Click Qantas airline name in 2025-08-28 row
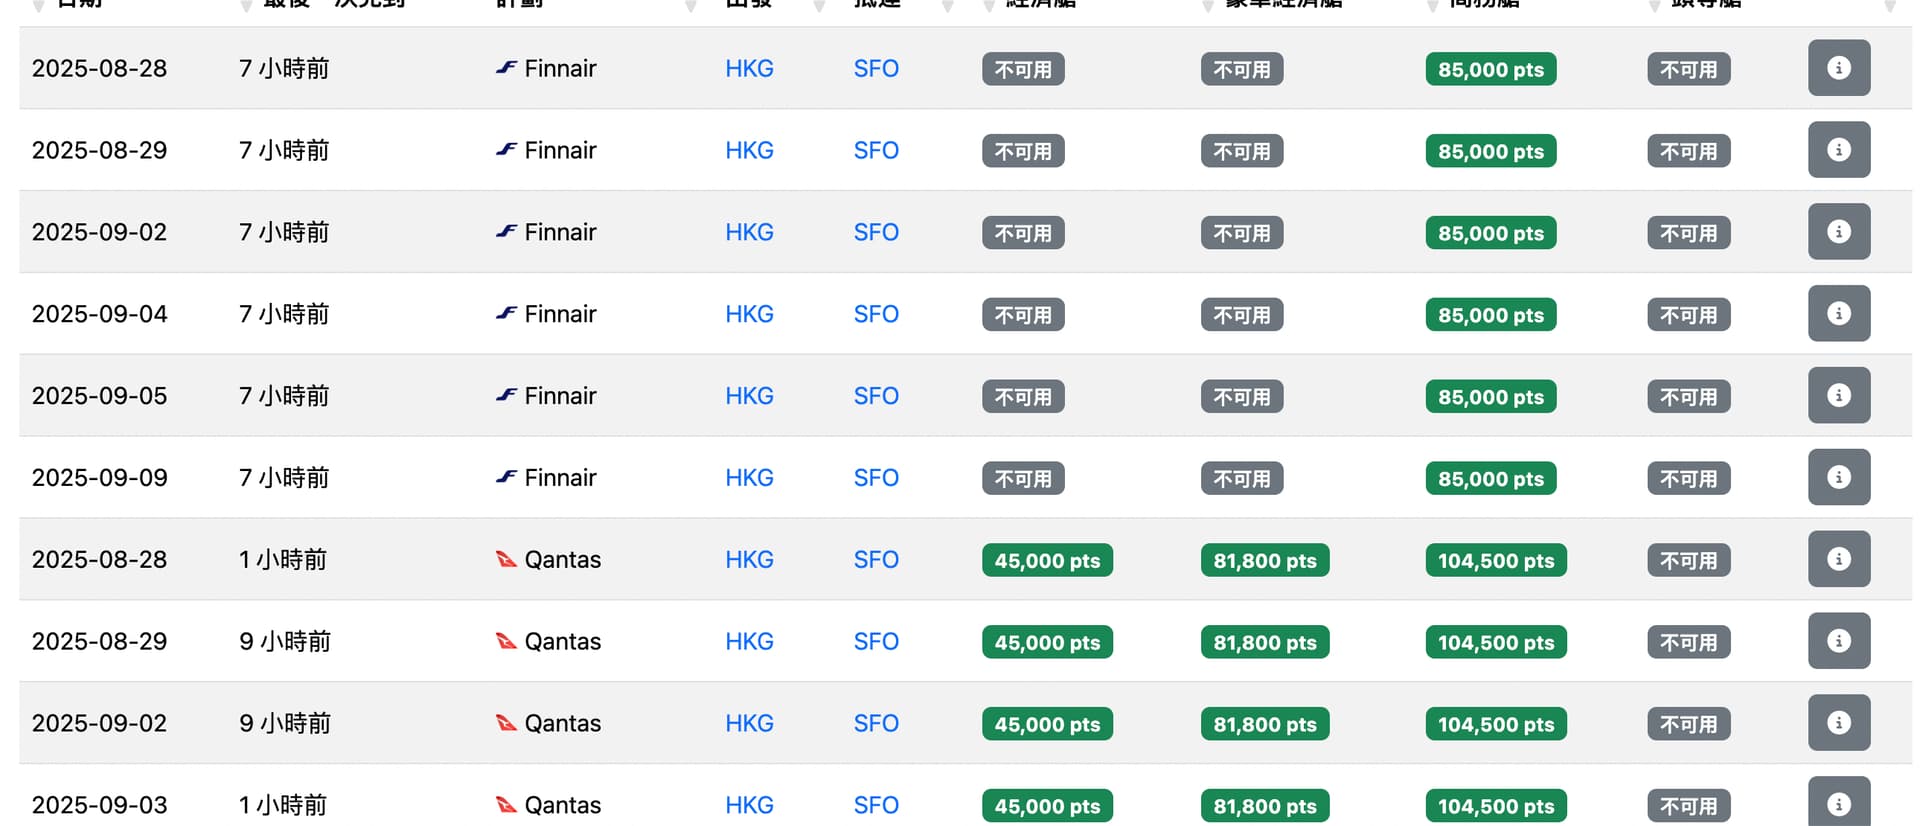Viewport: 1920px width, 826px height. (x=562, y=560)
